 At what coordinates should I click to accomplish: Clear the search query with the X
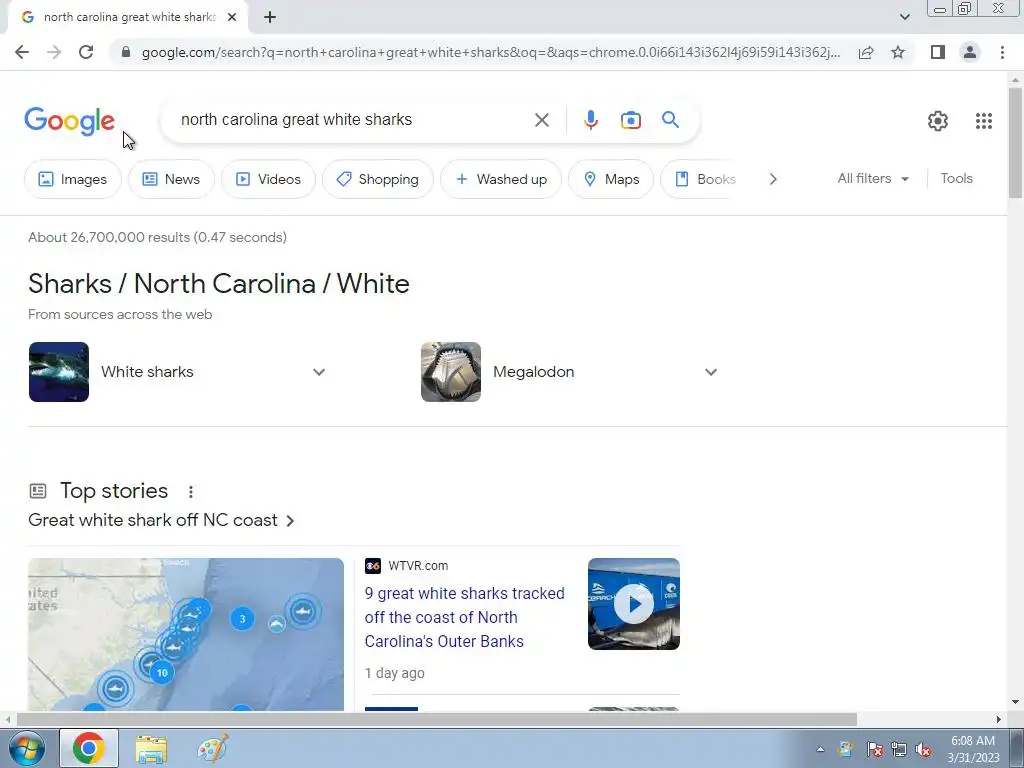(541, 120)
